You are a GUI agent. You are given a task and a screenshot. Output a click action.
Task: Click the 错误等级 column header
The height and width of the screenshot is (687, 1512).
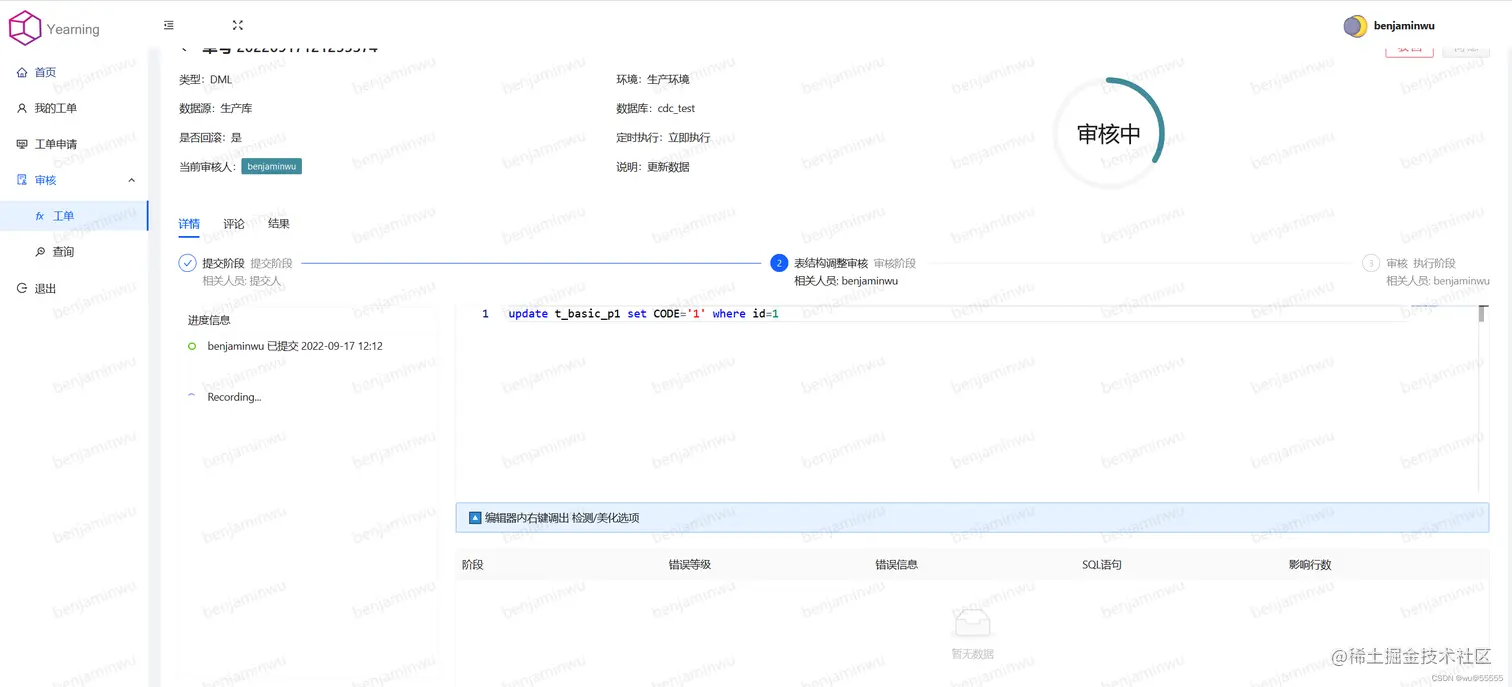coord(690,565)
